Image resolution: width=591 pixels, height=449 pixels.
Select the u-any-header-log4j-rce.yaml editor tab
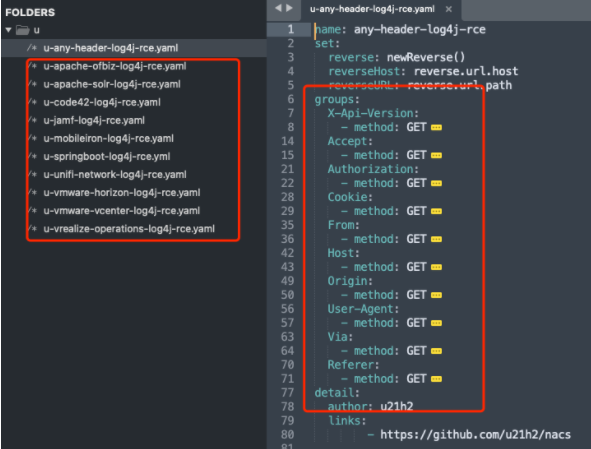click(x=372, y=9)
